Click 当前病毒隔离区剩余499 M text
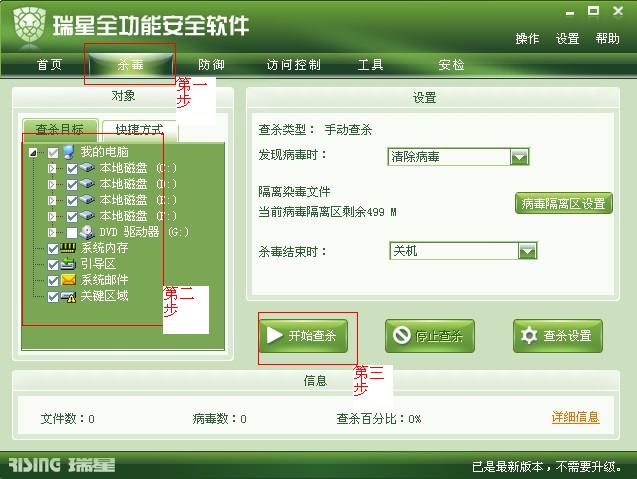 click(327, 212)
